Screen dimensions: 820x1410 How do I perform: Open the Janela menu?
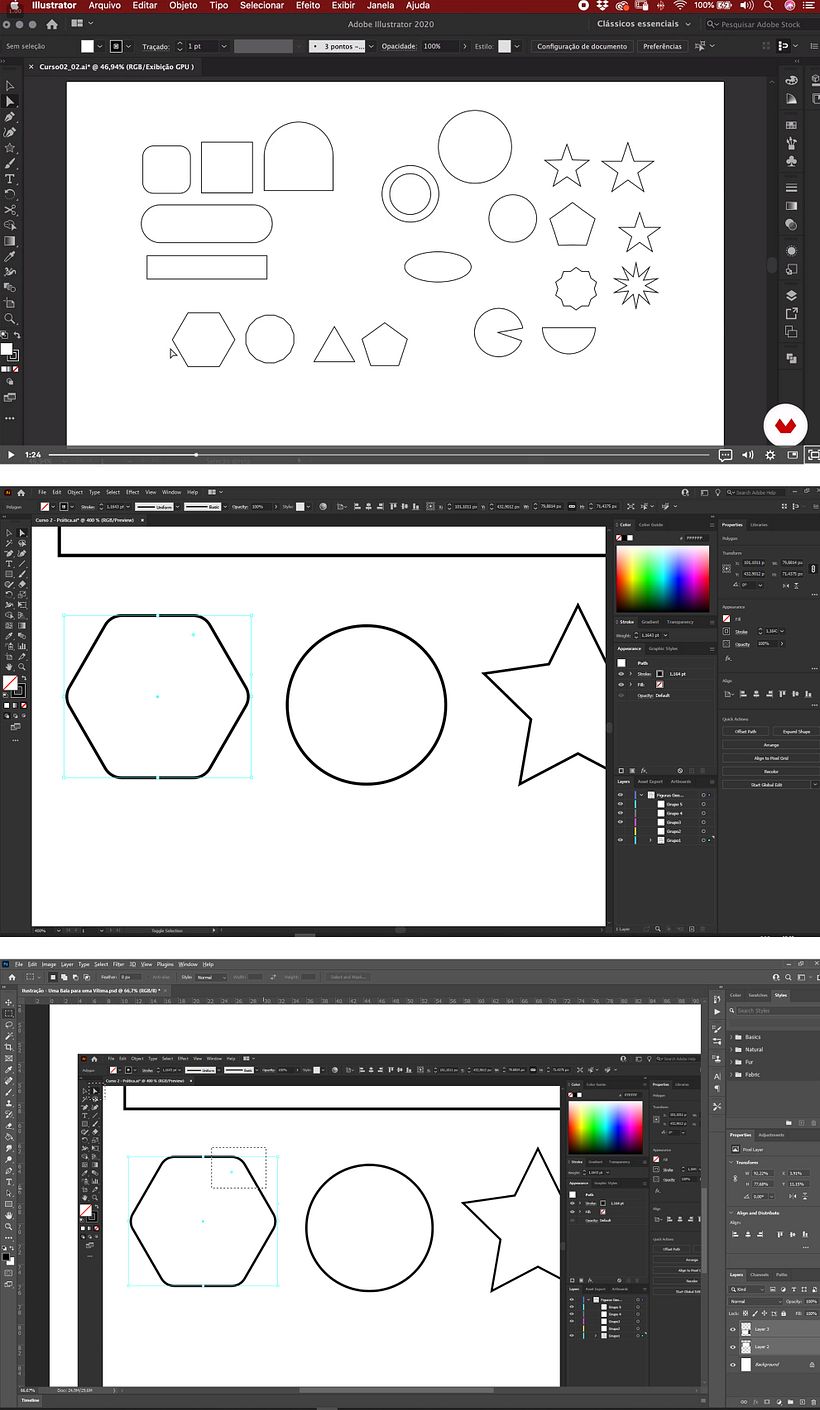coord(381,6)
